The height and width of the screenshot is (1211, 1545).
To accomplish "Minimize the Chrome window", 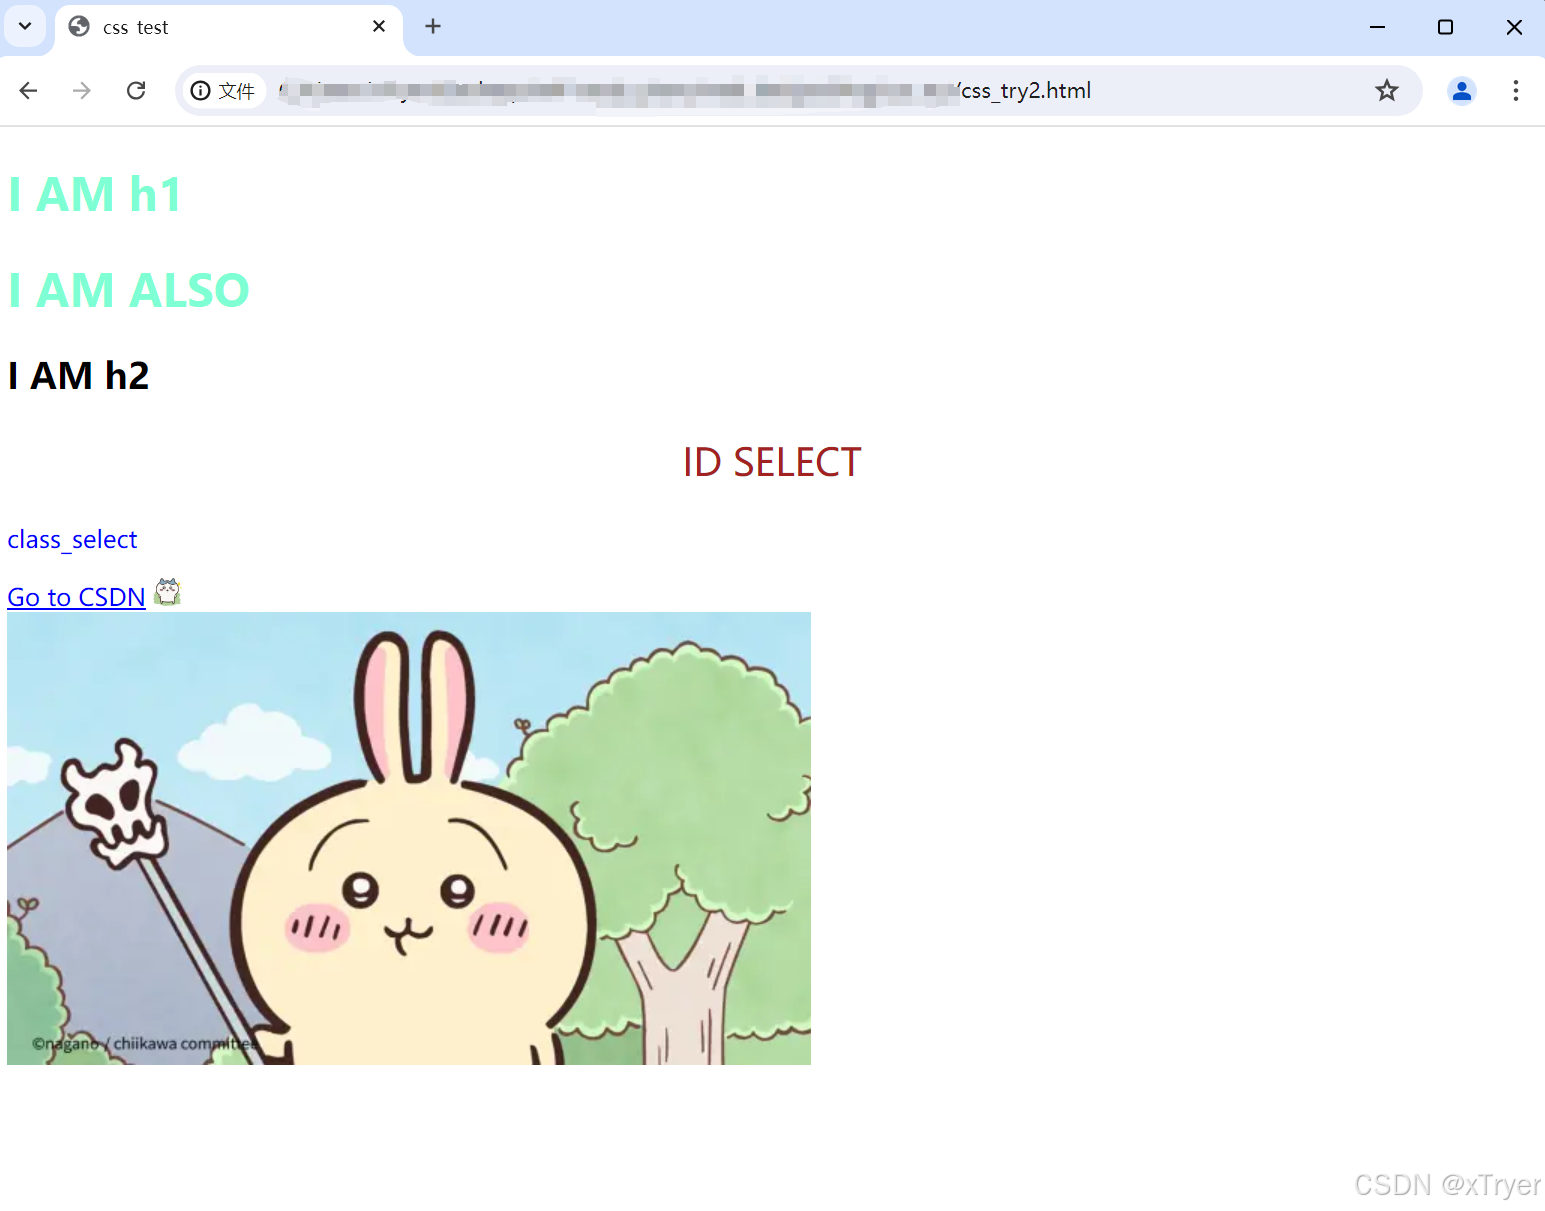I will point(1377,27).
